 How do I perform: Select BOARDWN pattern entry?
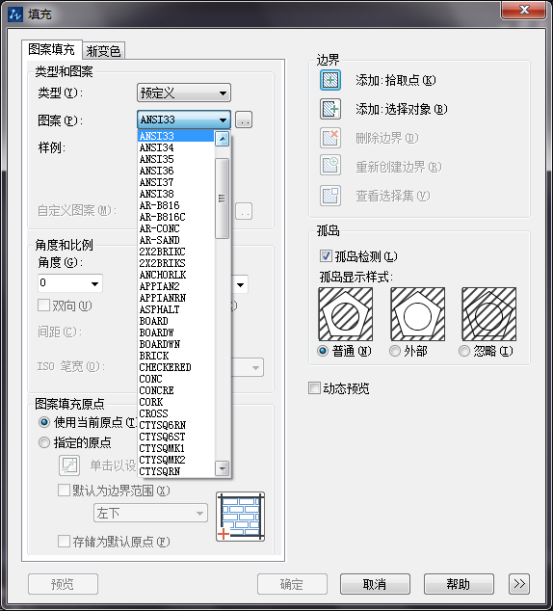[176, 344]
